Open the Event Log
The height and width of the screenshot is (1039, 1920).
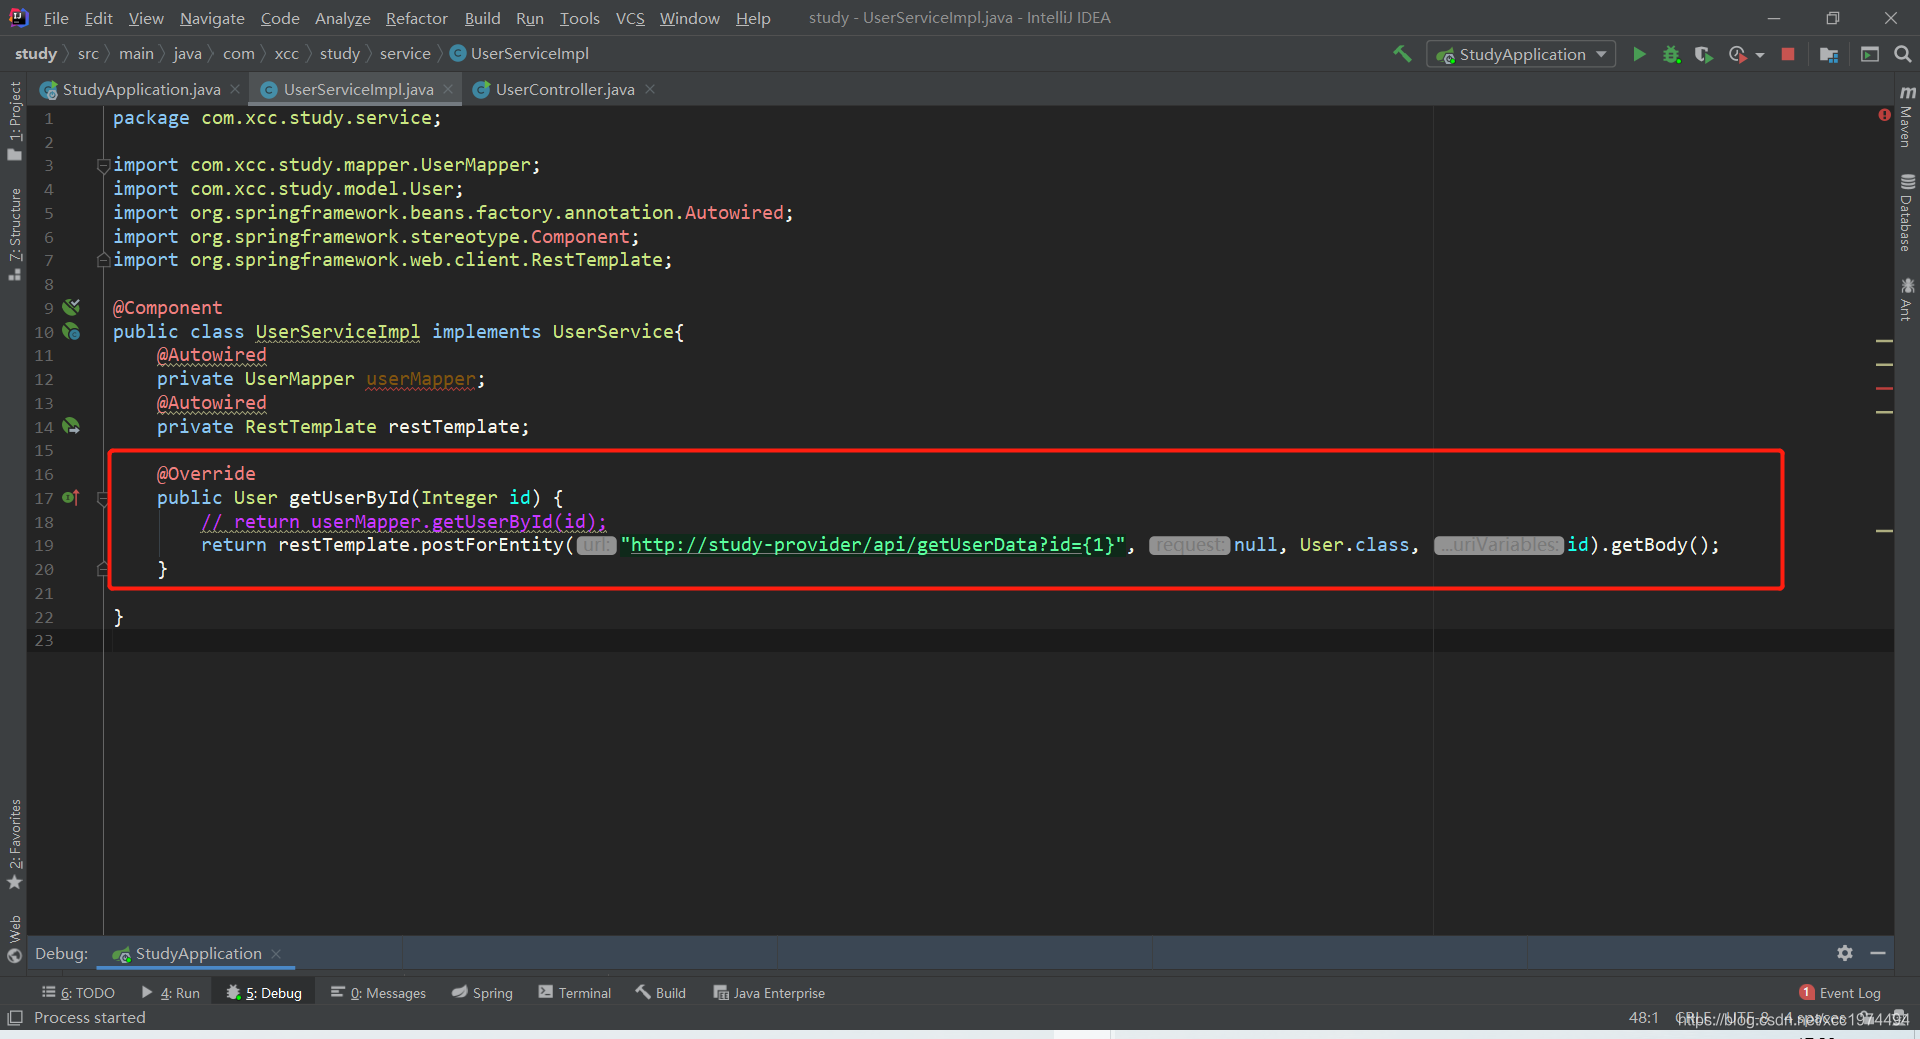click(1840, 992)
